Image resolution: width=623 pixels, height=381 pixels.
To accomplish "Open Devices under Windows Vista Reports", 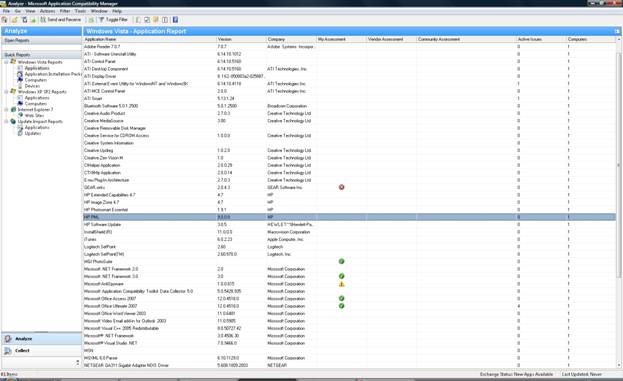I will [32, 86].
